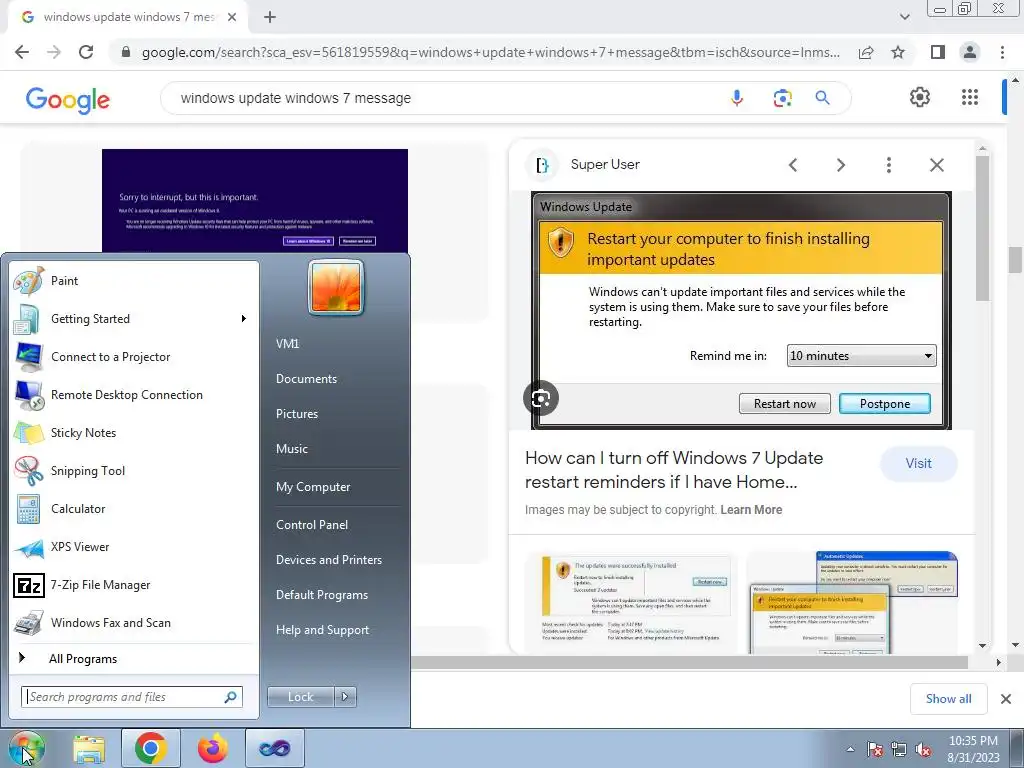Click the Windows Start orb
Image resolution: width=1024 pixels, height=768 pixels.
25,748
